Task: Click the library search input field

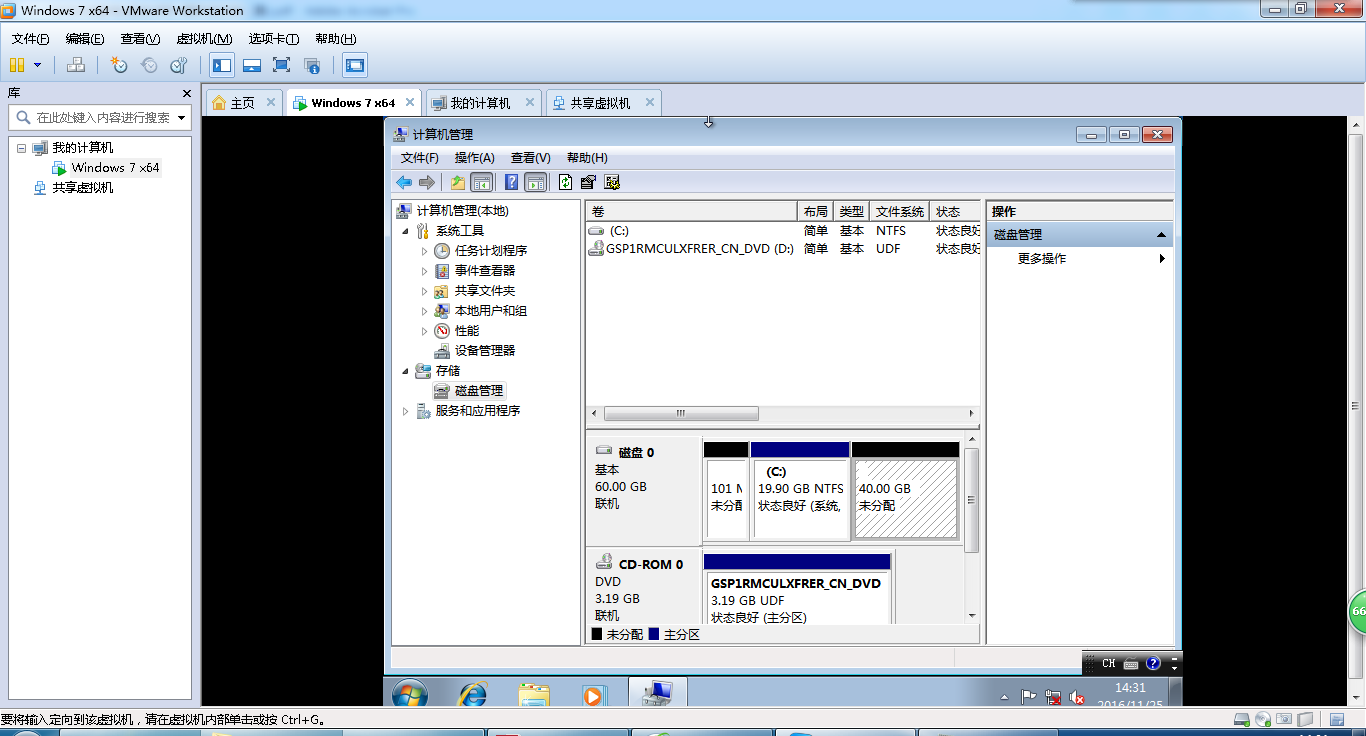Action: click(x=102, y=117)
